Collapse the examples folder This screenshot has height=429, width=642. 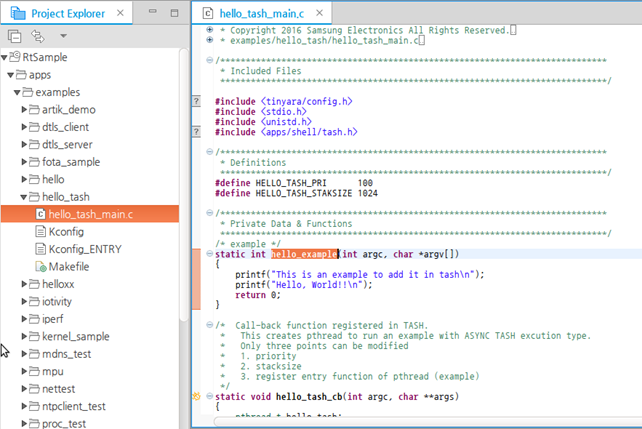click(16, 92)
